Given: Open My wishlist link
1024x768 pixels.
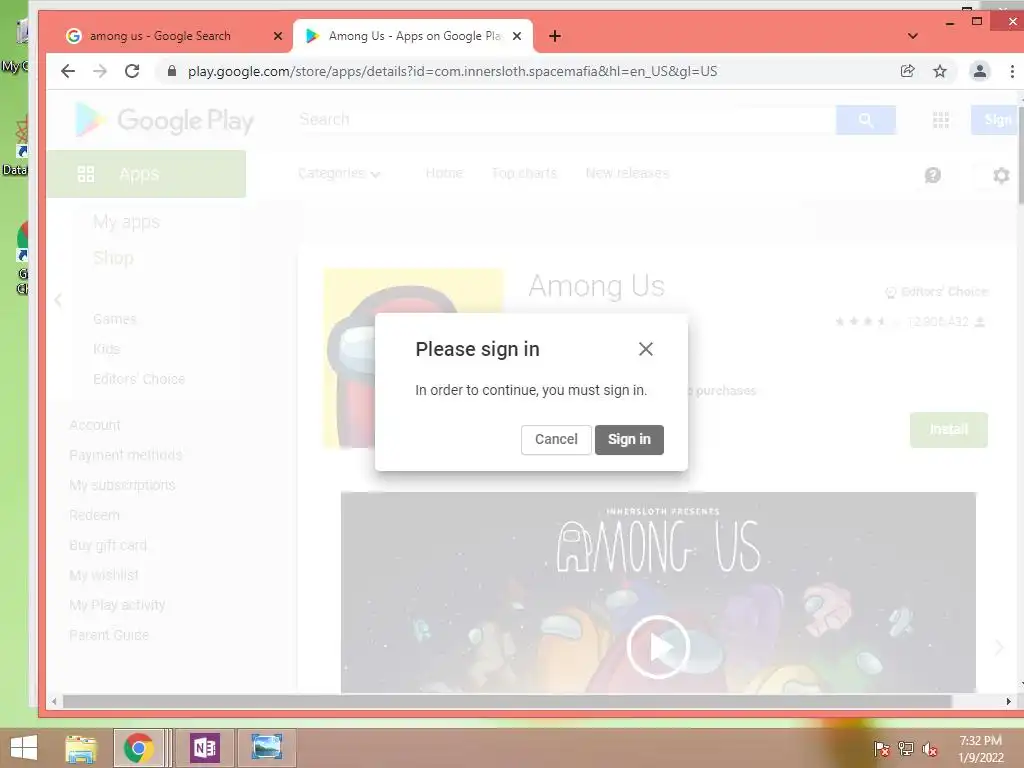Looking at the screenshot, I should pos(104,575).
